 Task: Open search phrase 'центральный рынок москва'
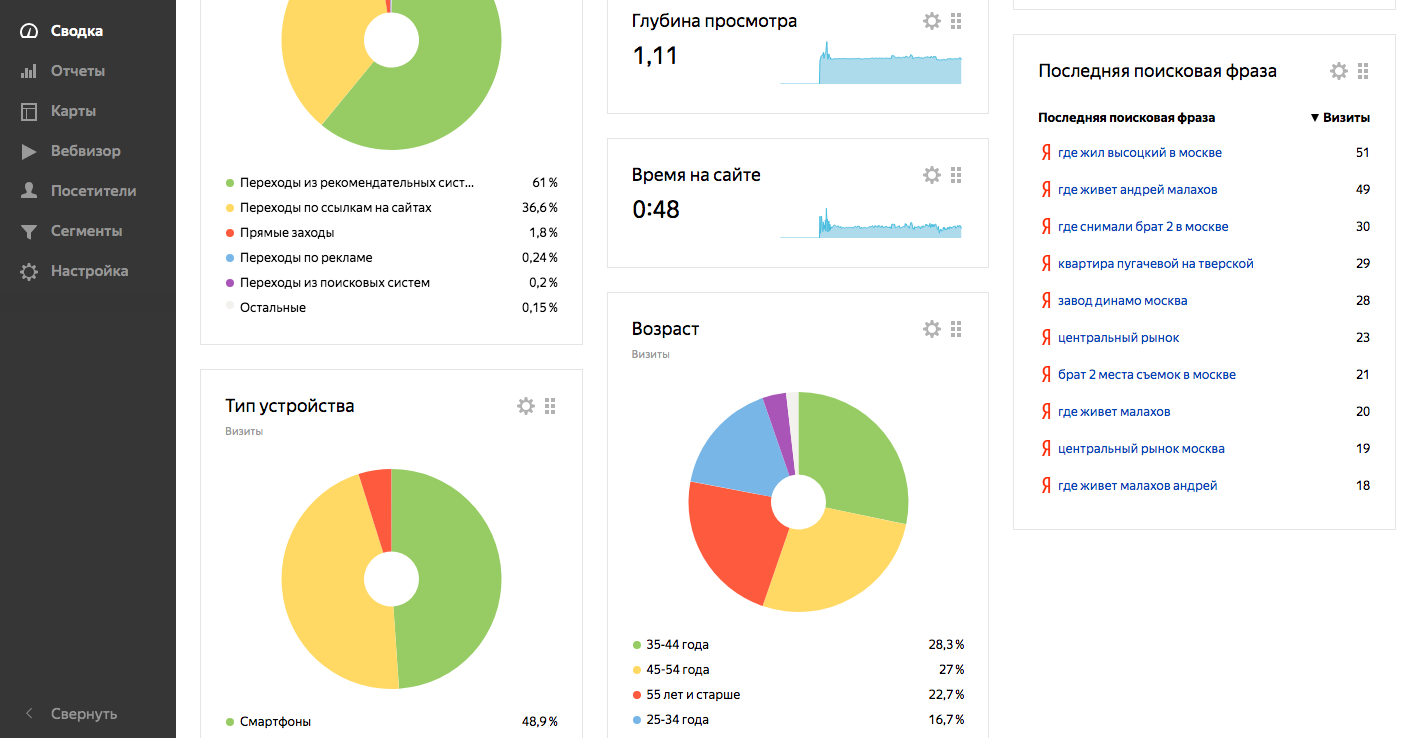pos(1141,449)
